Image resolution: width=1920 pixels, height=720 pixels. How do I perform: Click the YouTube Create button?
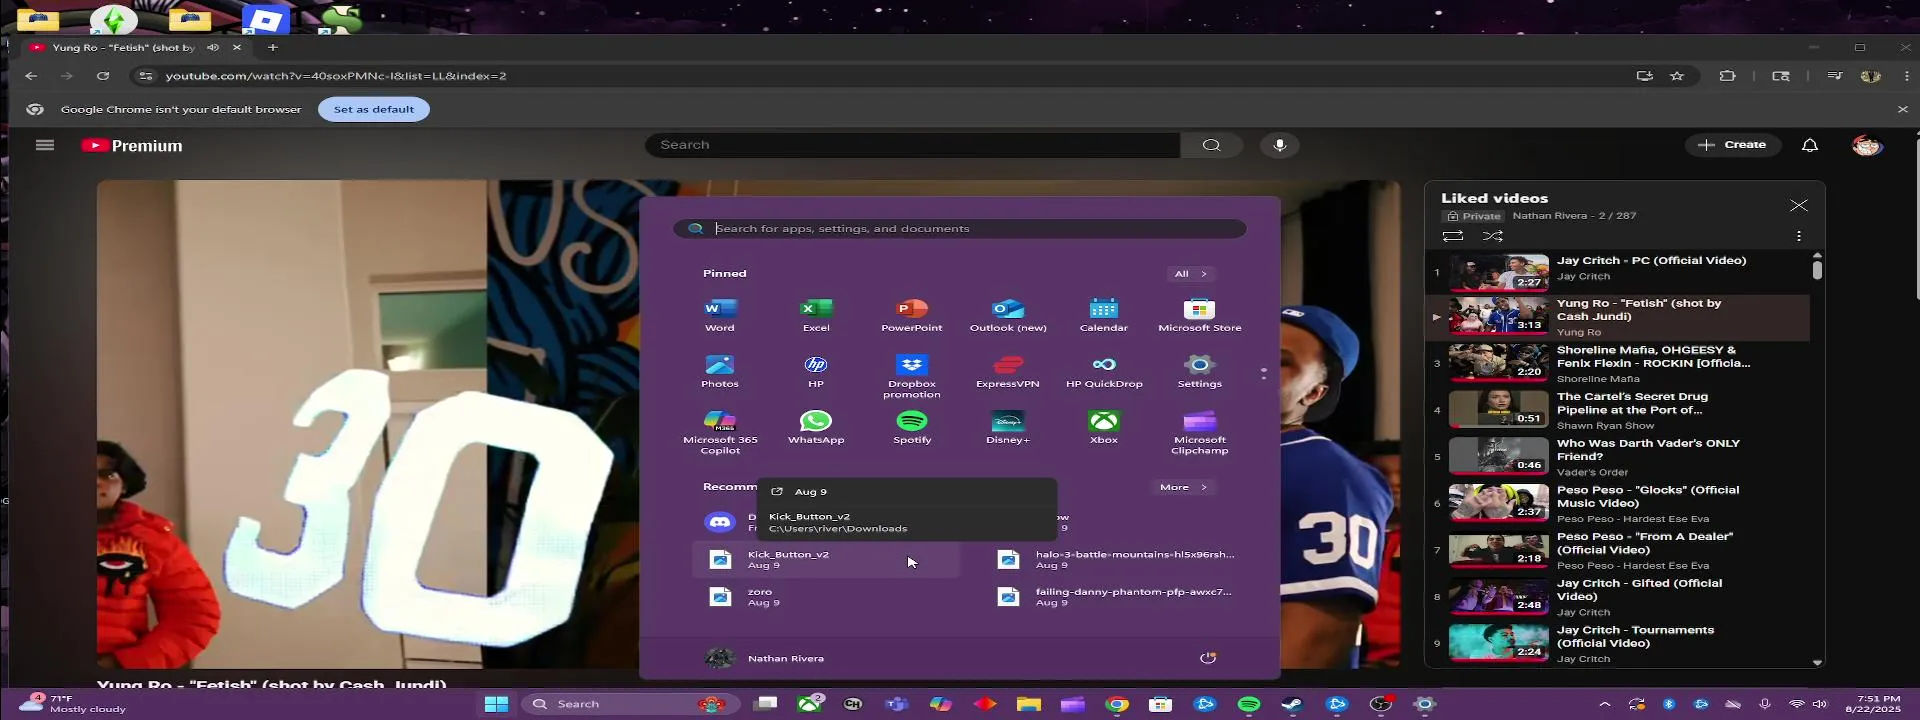(x=1733, y=145)
